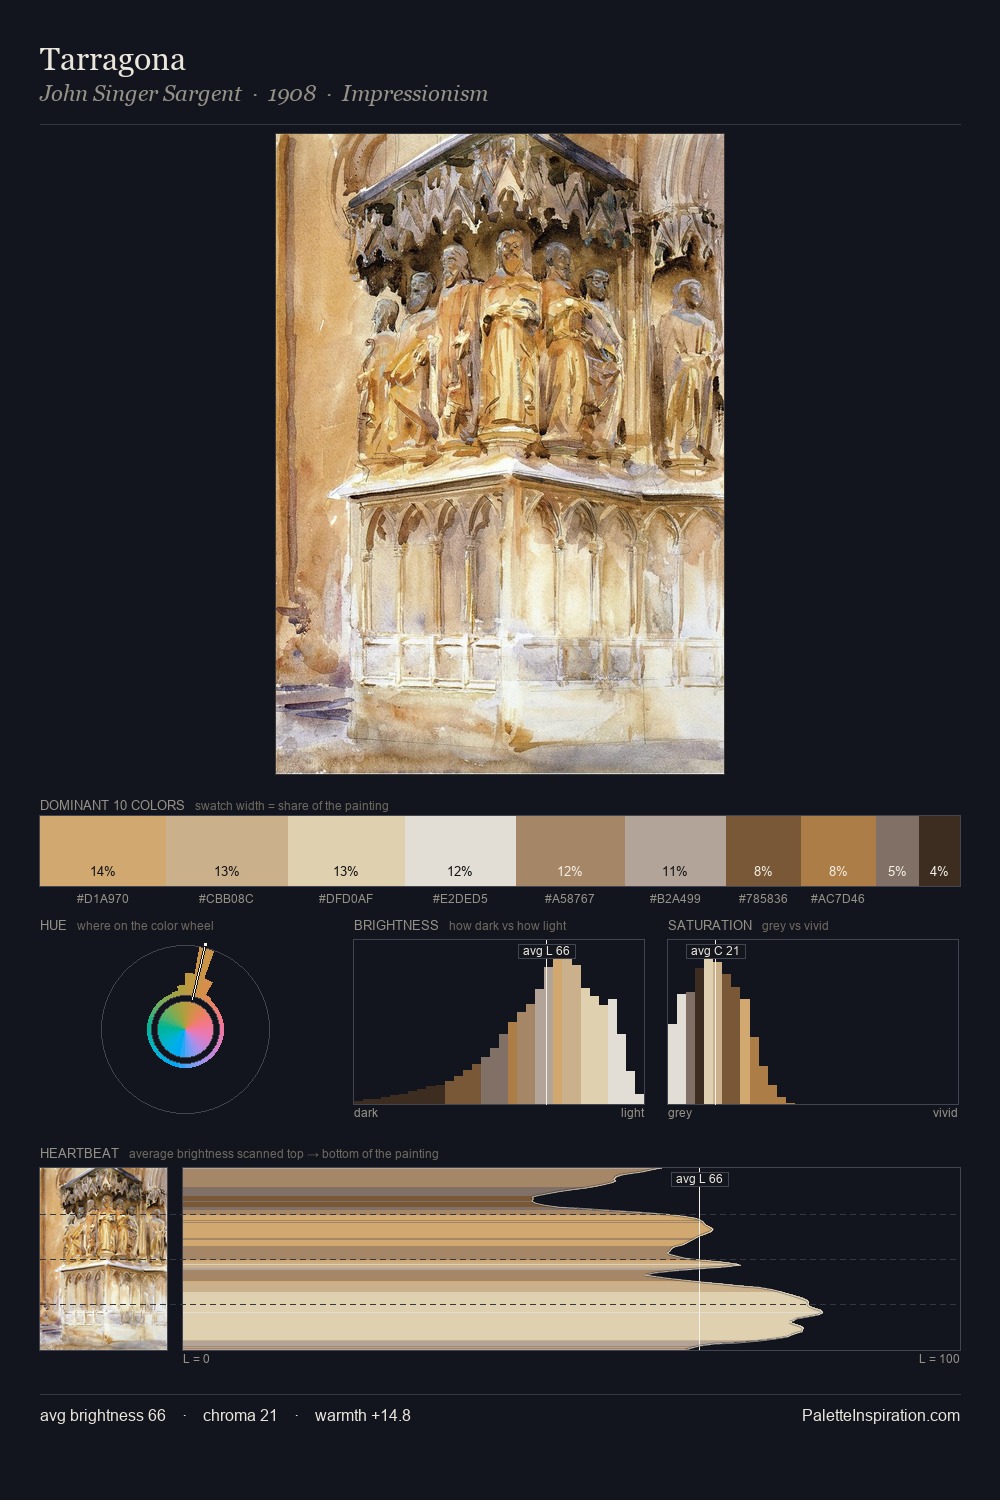Image resolution: width=1000 pixels, height=1500 pixels.
Task: Click the hex label #785836
Action: 763,899
